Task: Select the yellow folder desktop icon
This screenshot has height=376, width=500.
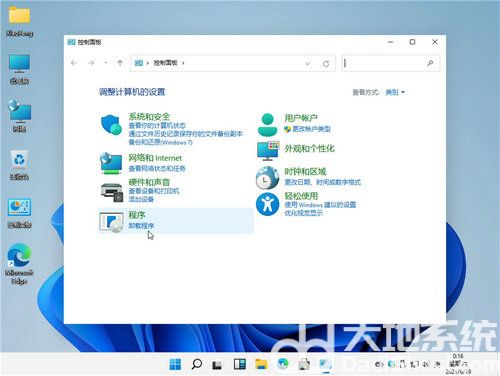Action: point(19,21)
